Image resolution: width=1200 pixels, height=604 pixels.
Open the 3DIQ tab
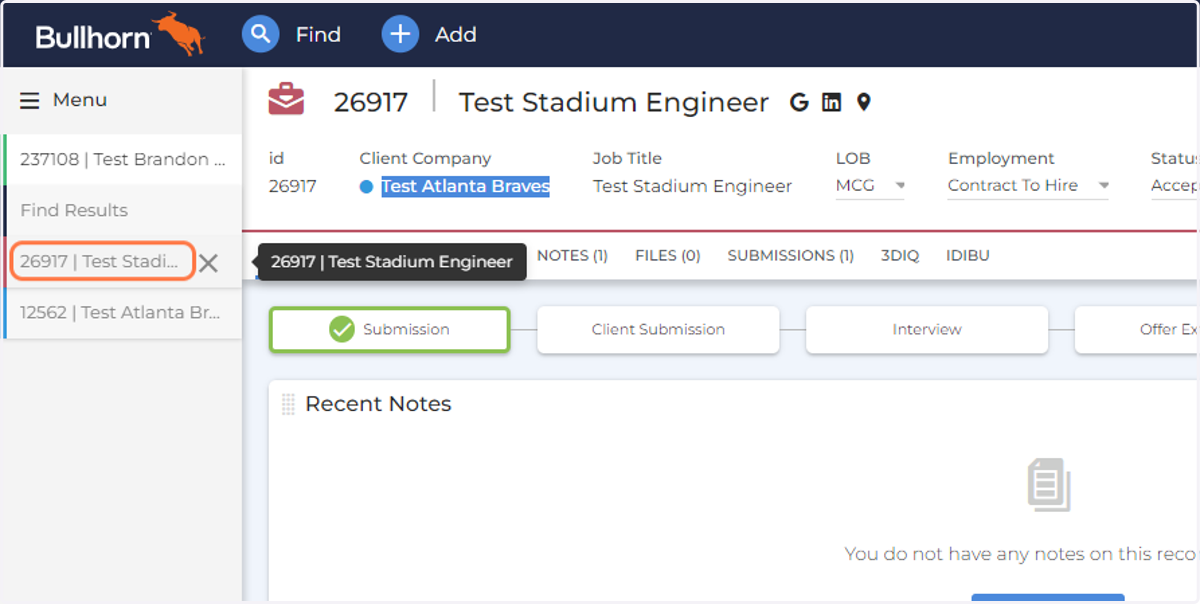(x=900, y=256)
